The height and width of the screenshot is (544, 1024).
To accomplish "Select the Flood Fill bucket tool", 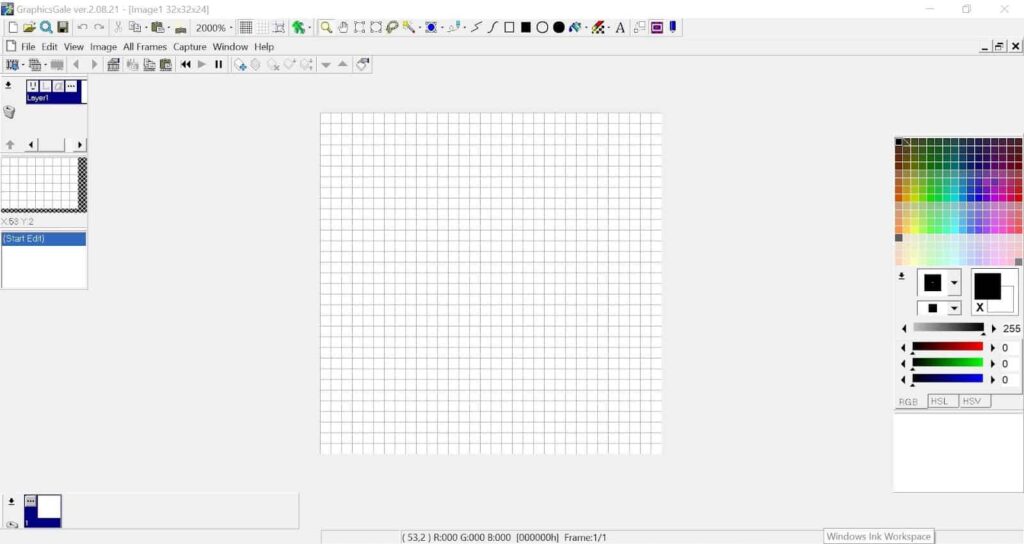I will 575,27.
